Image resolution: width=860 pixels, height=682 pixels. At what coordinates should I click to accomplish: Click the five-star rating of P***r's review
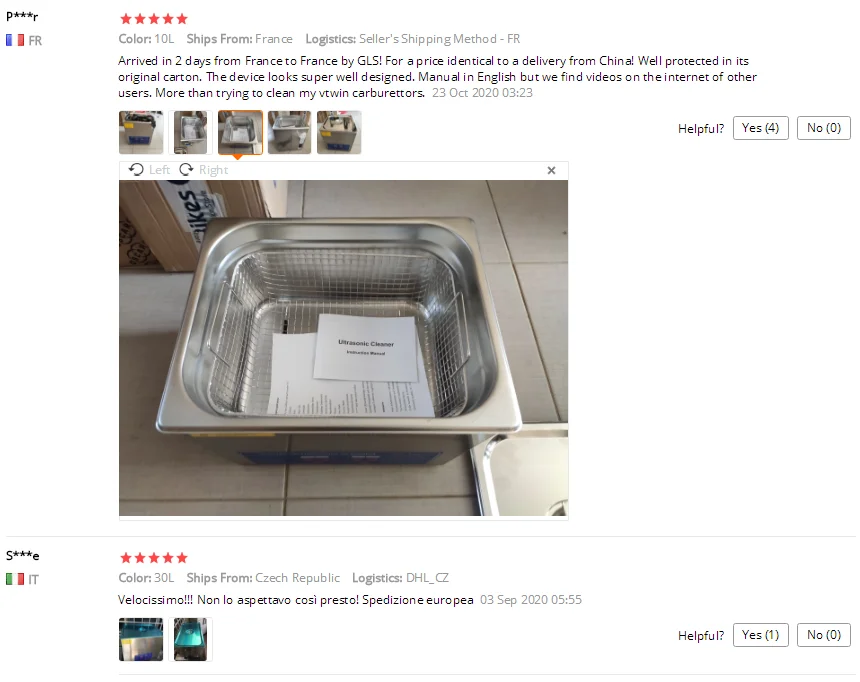[154, 19]
